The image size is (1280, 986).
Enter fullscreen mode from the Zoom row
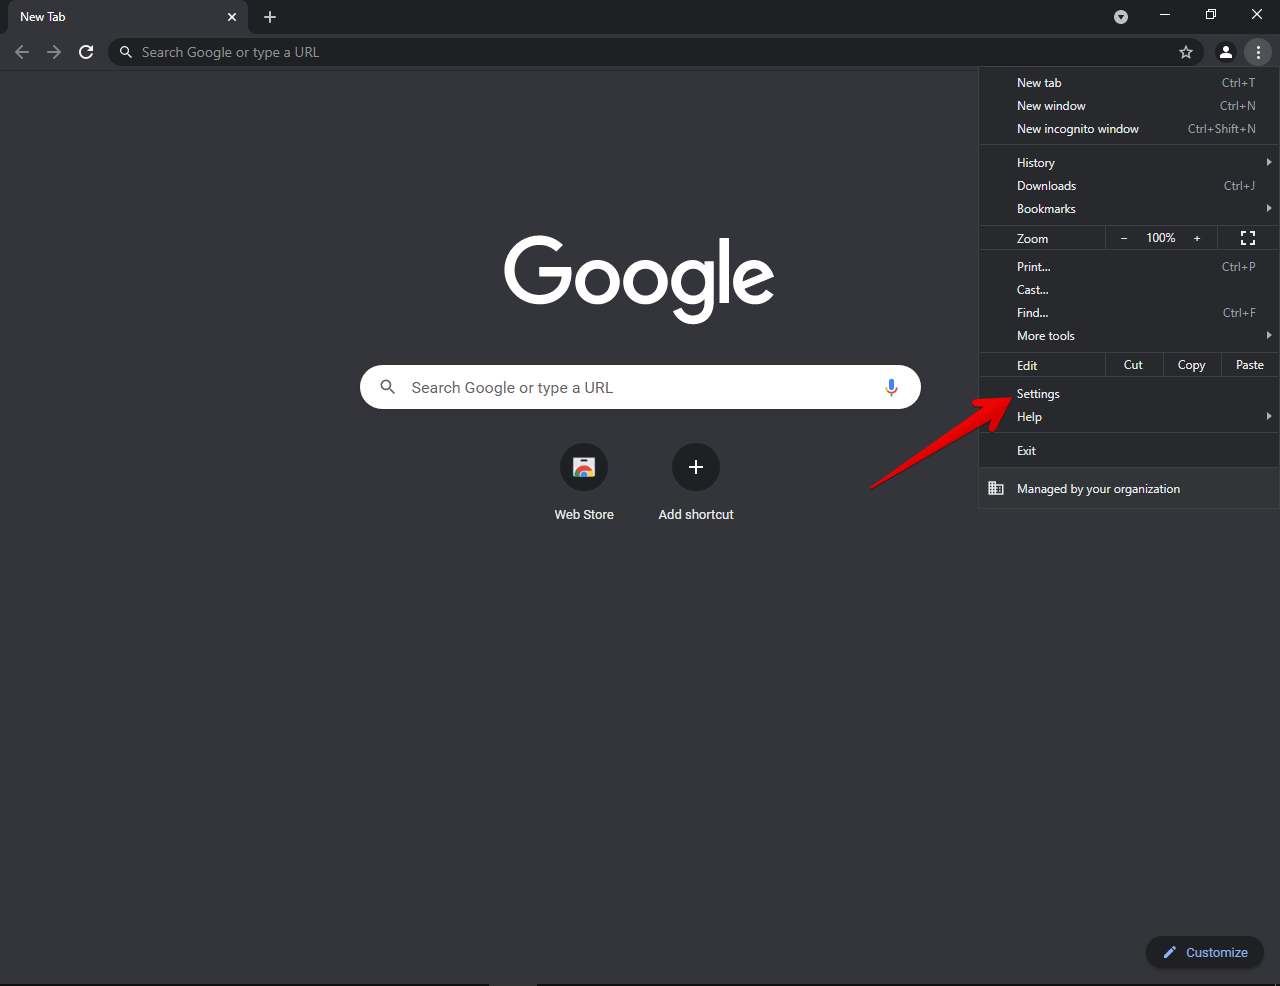pyautogui.click(x=1248, y=238)
